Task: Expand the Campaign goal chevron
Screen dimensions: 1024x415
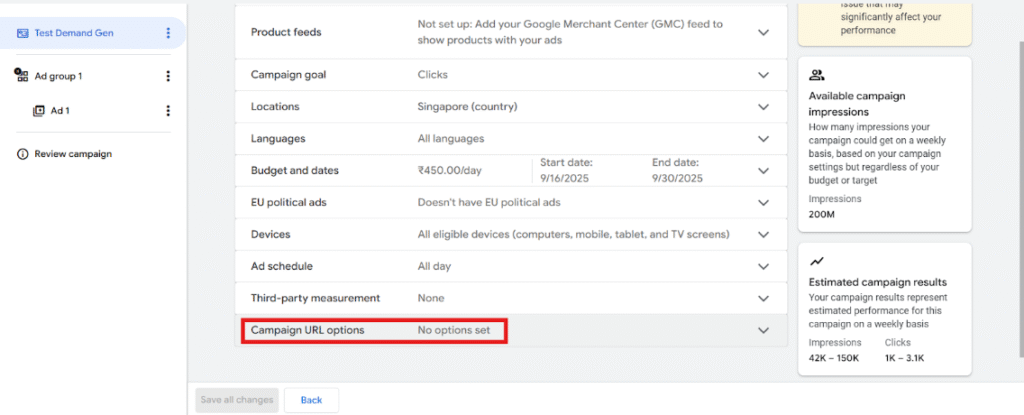Action: point(764,75)
